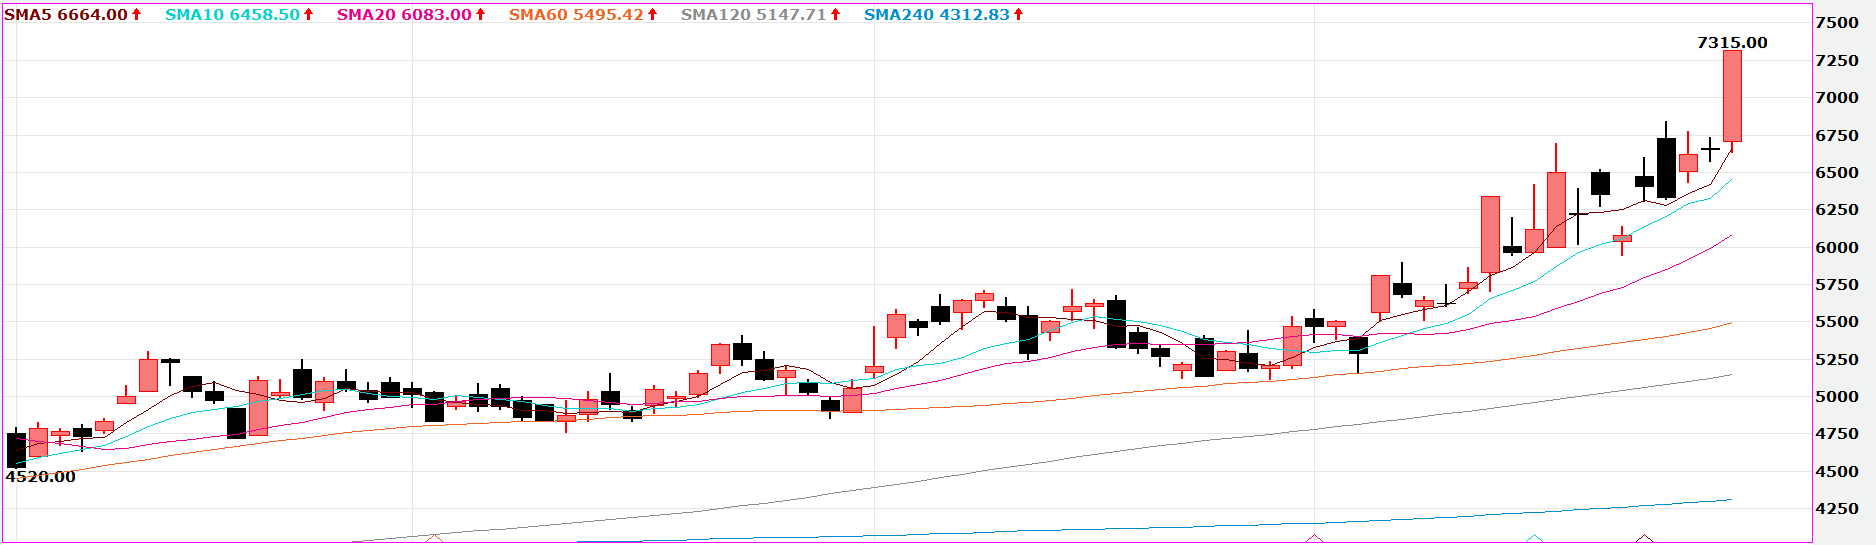1876x545 pixels.
Task: Click the up arrow after SMA240 4312.83
Action: click(1018, 15)
